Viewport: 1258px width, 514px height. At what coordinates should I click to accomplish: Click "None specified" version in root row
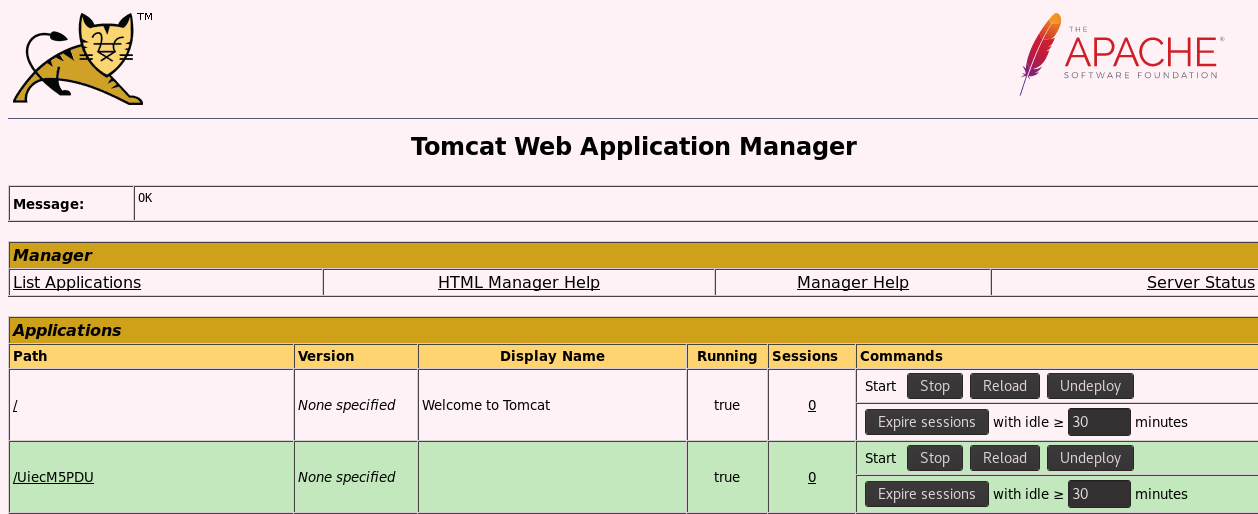(x=346, y=405)
